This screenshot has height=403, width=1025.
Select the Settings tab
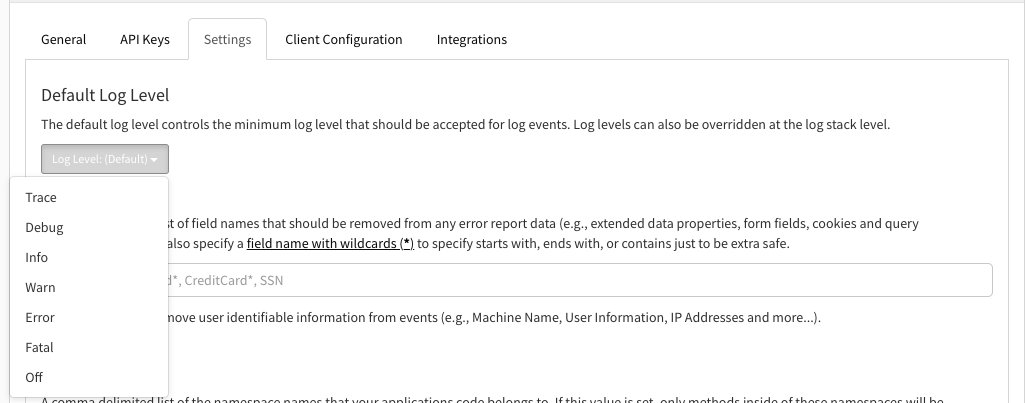point(227,40)
